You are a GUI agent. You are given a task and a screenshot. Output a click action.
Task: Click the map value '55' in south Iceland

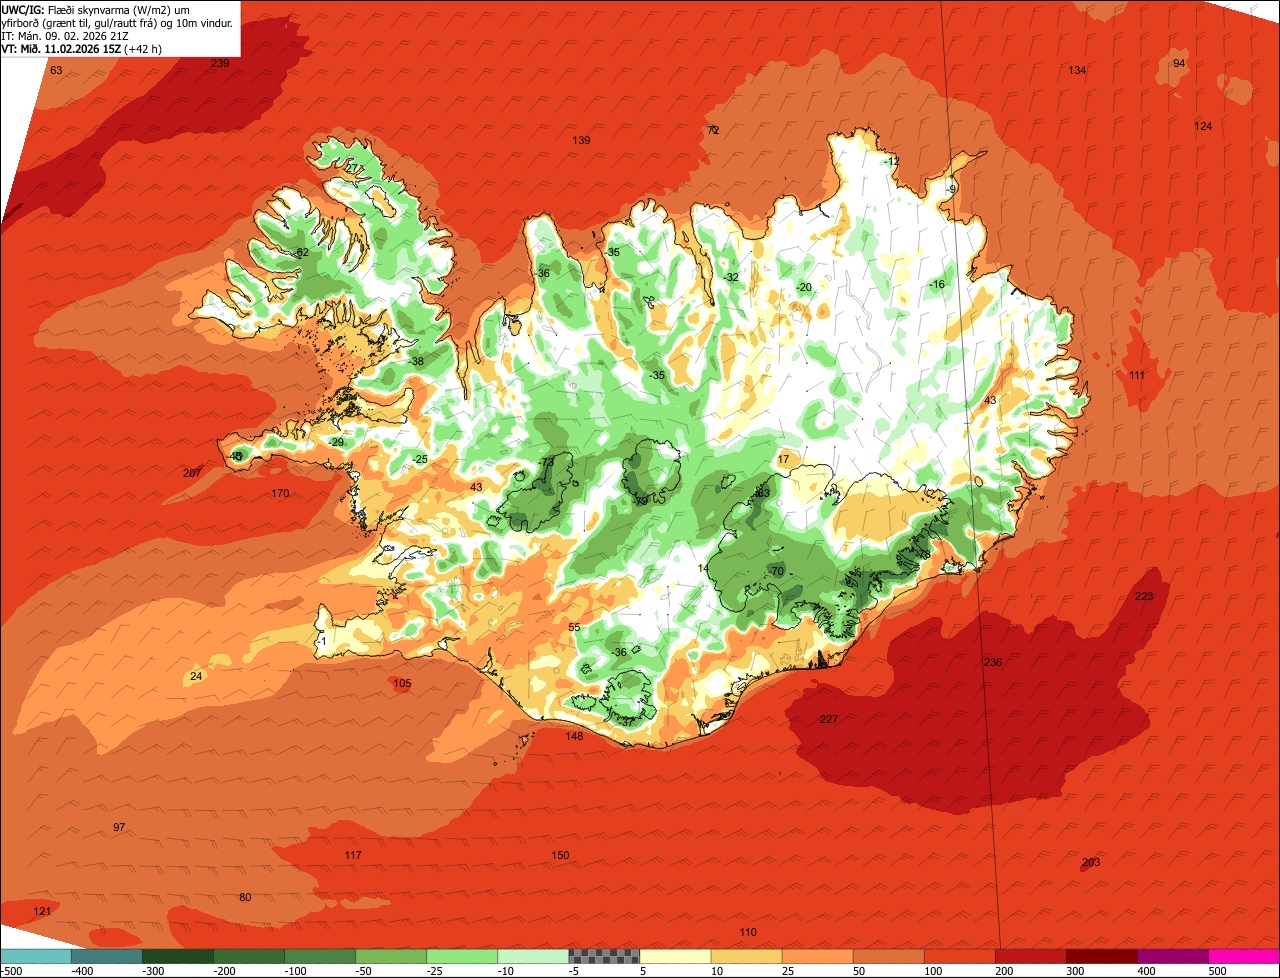[x=574, y=627]
